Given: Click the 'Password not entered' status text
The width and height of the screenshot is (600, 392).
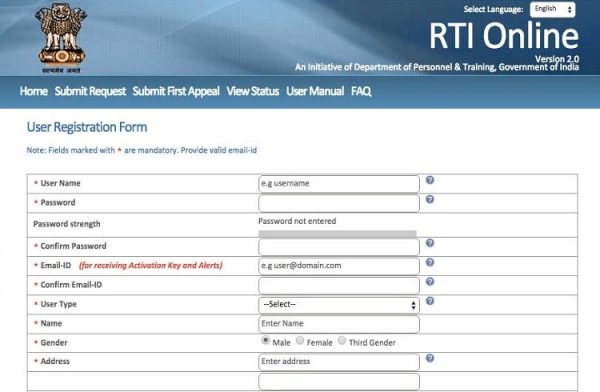Looking at the screenshot, I should click(x=297, y=221).
